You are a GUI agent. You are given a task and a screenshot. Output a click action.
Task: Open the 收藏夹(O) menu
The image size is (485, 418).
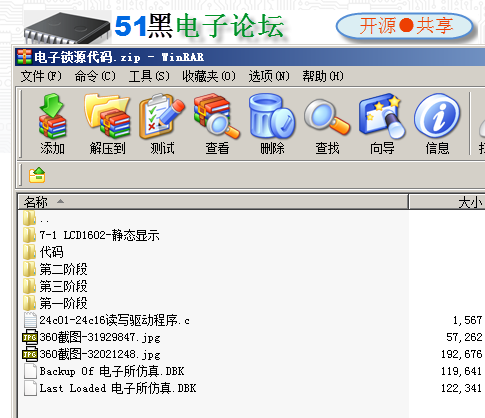209,76
